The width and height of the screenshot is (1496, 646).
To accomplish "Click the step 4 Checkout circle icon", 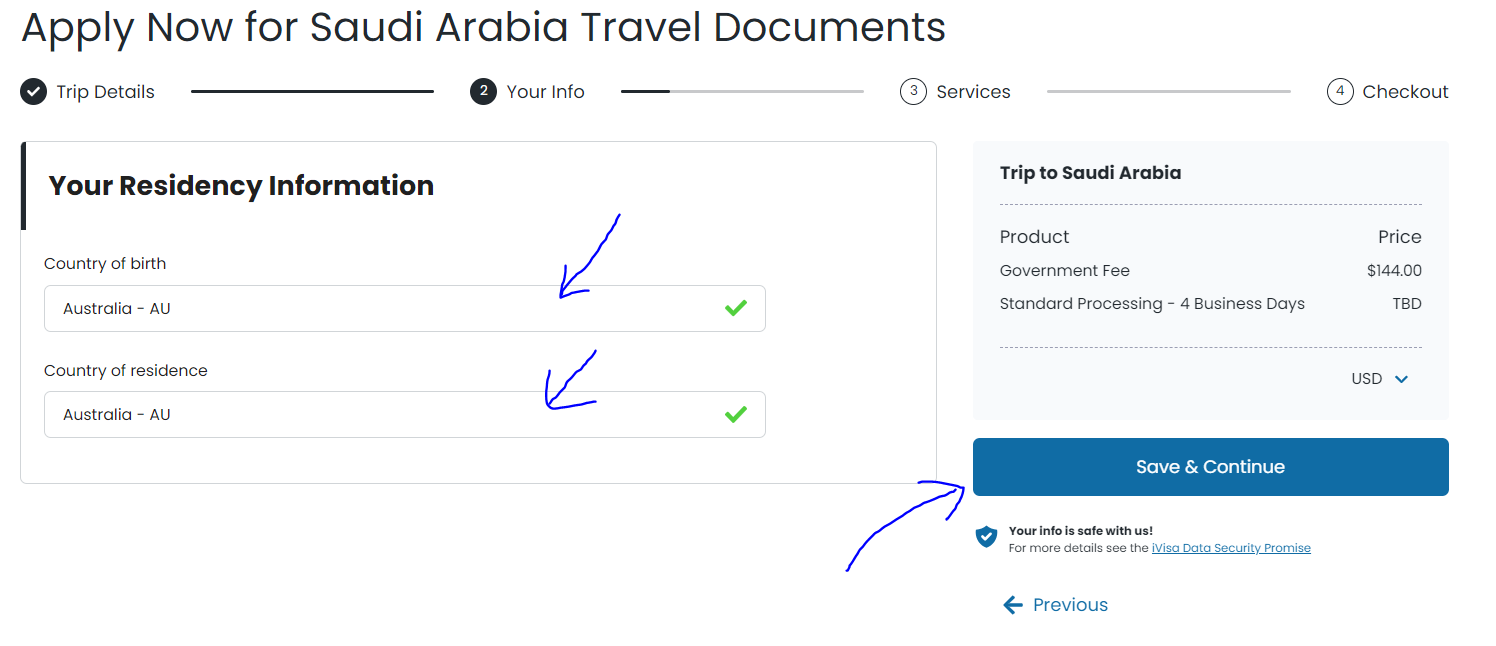I will point(1340,91).
